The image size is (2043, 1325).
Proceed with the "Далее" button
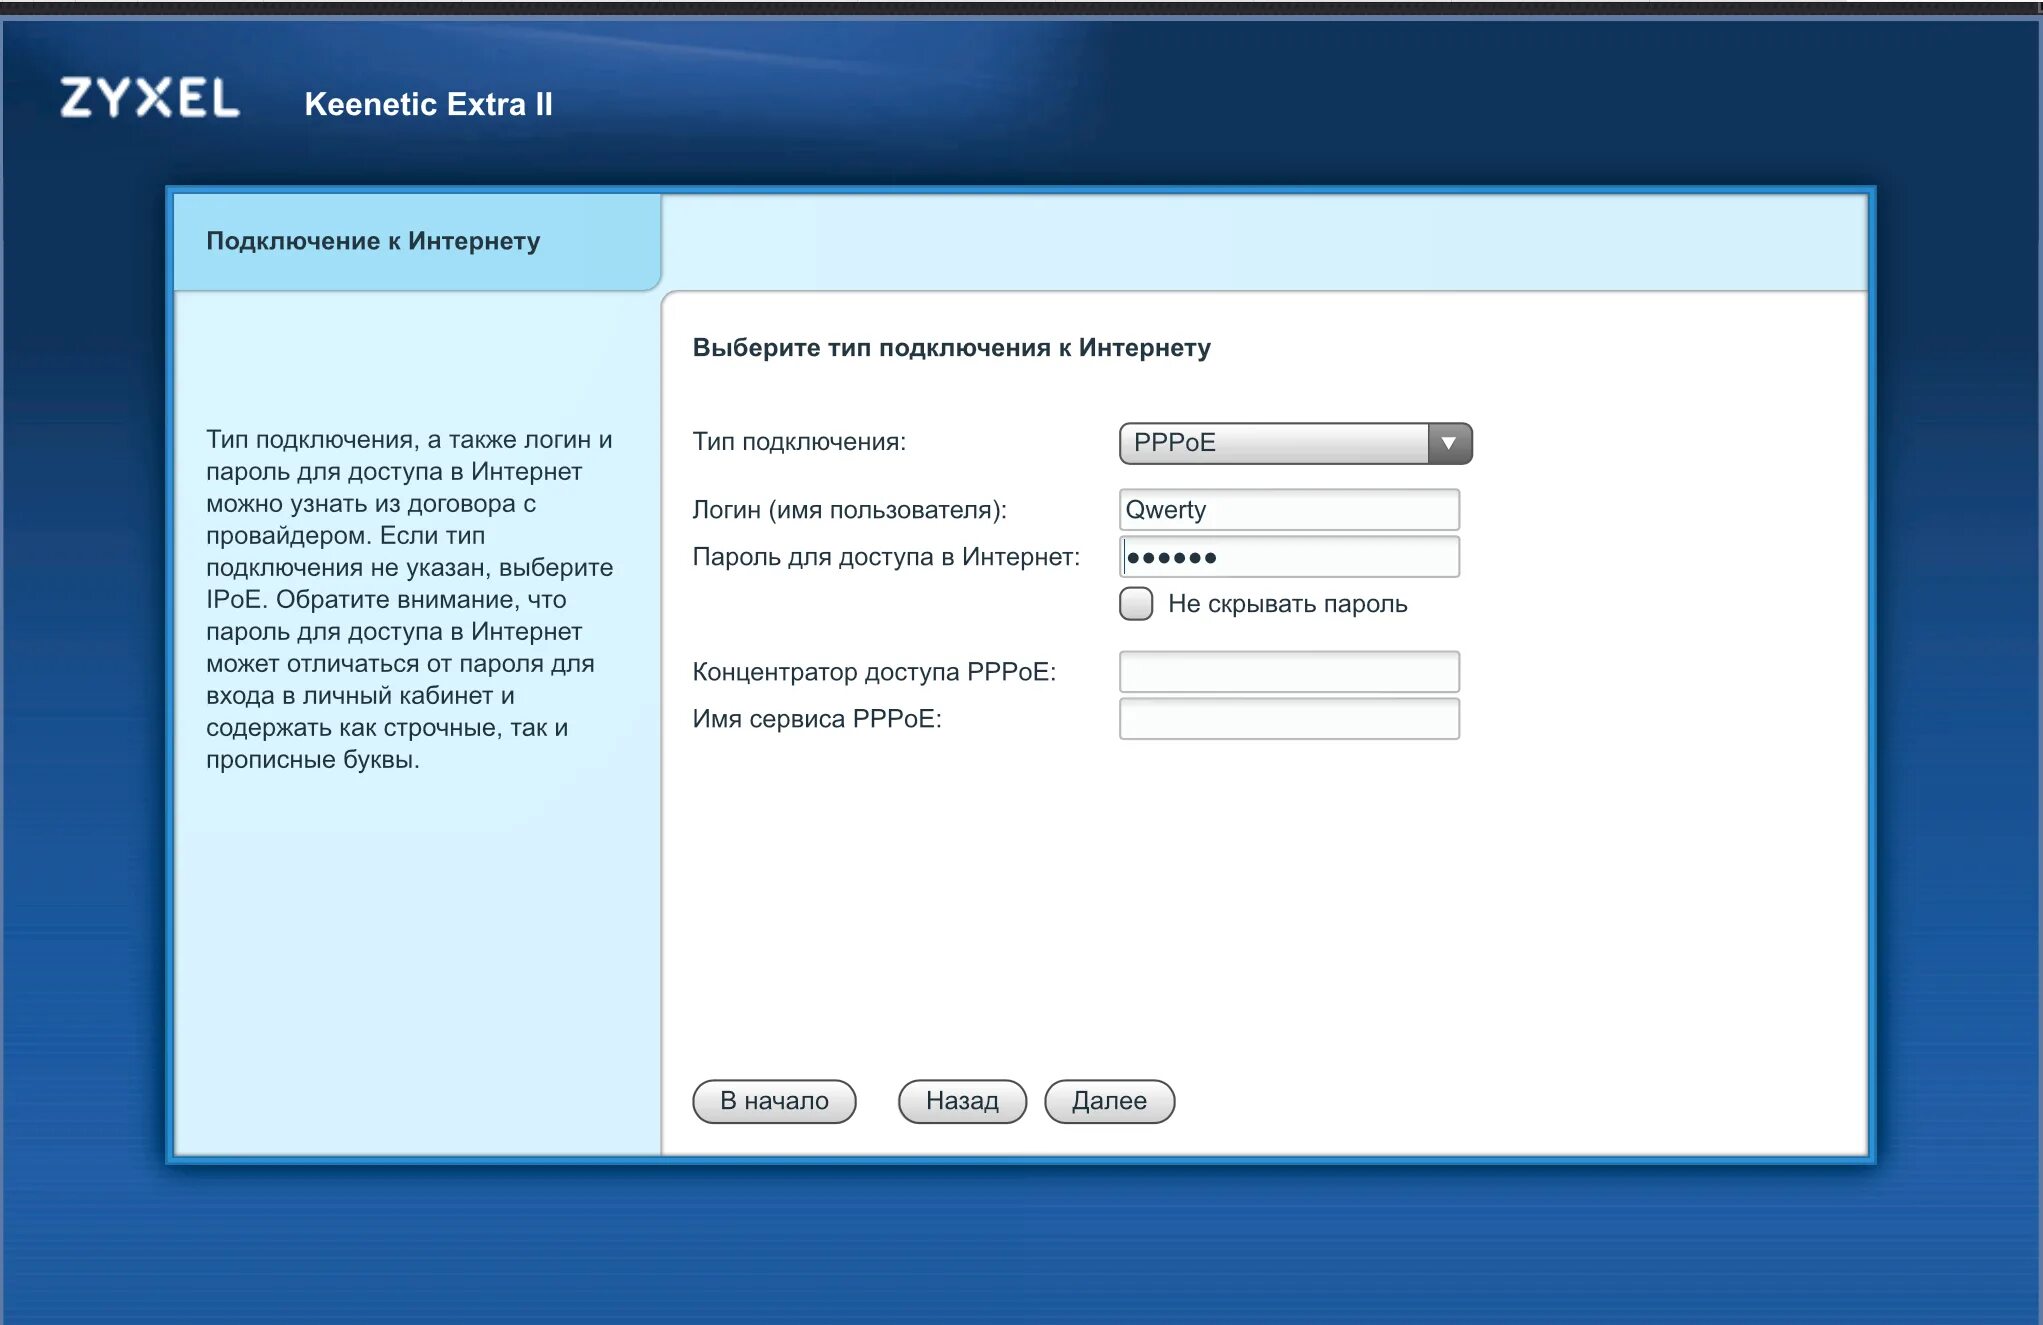(1109, 1101)
